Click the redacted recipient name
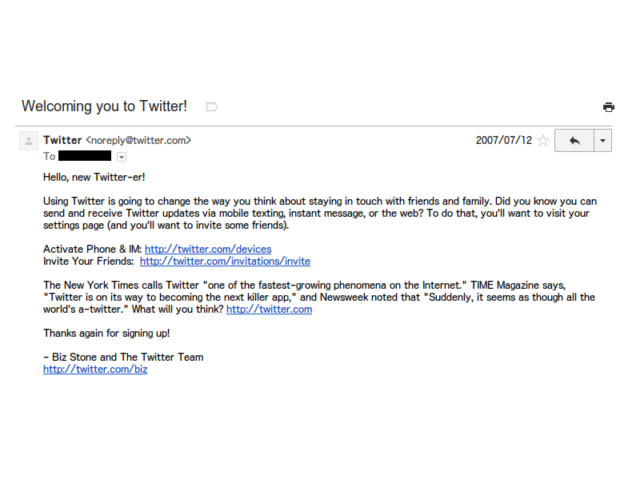 pyautogui.click(x=84, y=156)
